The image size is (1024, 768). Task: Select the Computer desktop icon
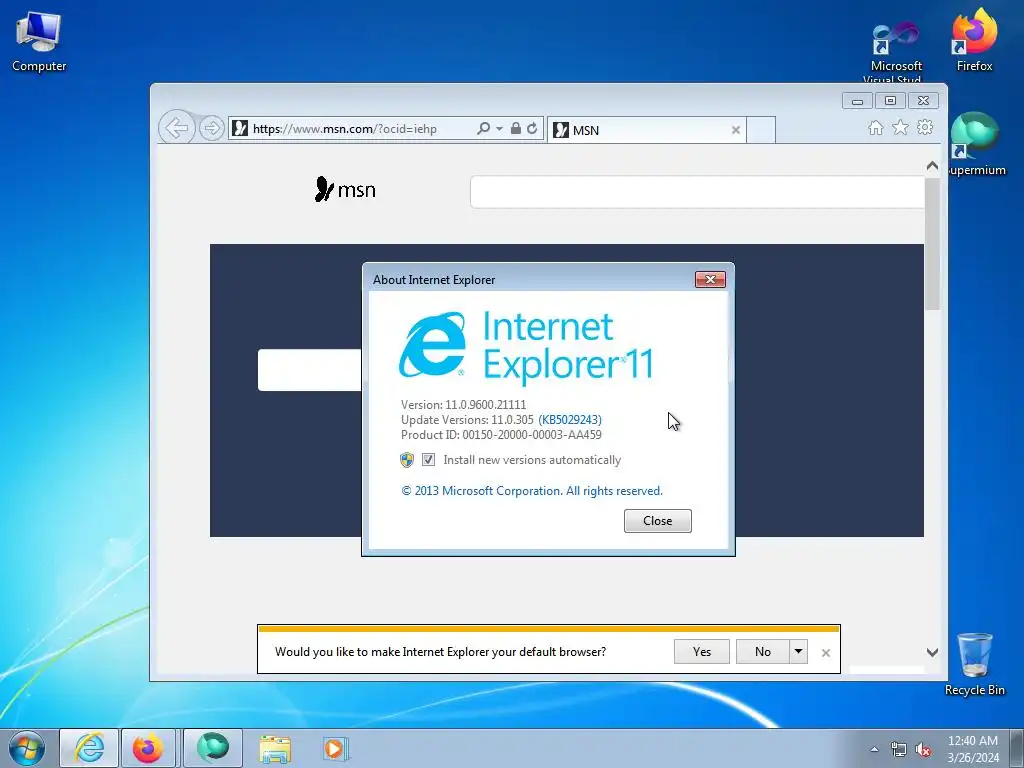pos(39,41)
